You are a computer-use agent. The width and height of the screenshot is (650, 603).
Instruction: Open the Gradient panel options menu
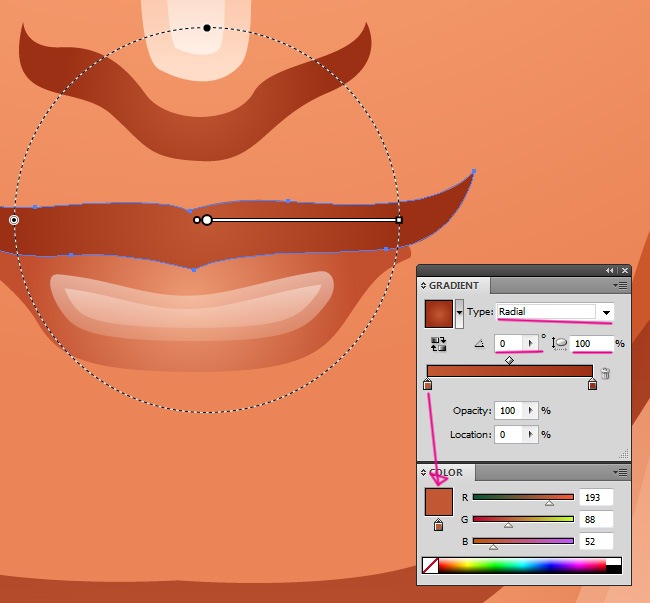[620, 286]
